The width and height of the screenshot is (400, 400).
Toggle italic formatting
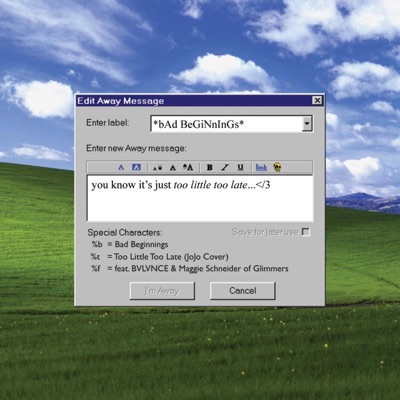tap(225, 167)
